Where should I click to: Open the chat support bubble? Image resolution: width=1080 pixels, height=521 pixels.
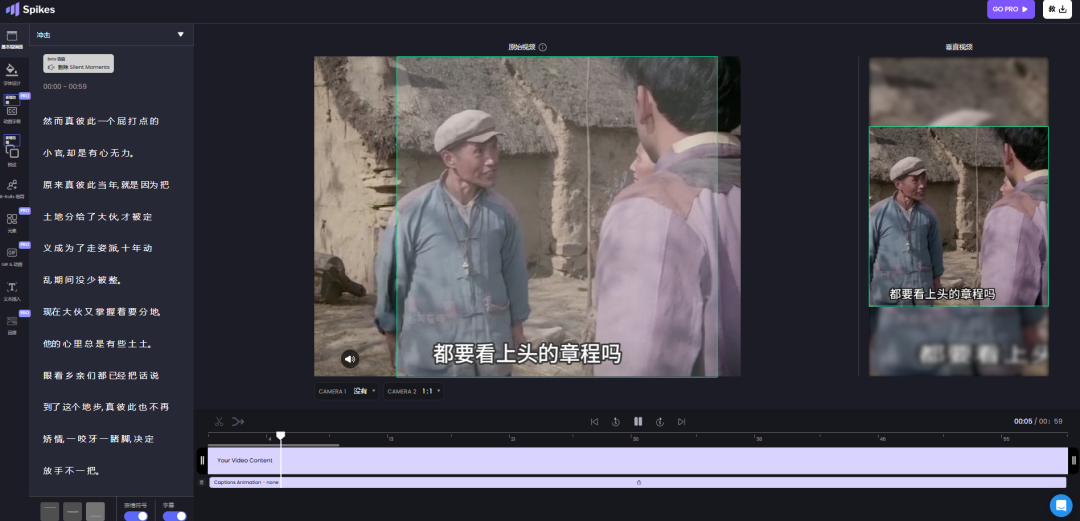tap(1061, 505)
